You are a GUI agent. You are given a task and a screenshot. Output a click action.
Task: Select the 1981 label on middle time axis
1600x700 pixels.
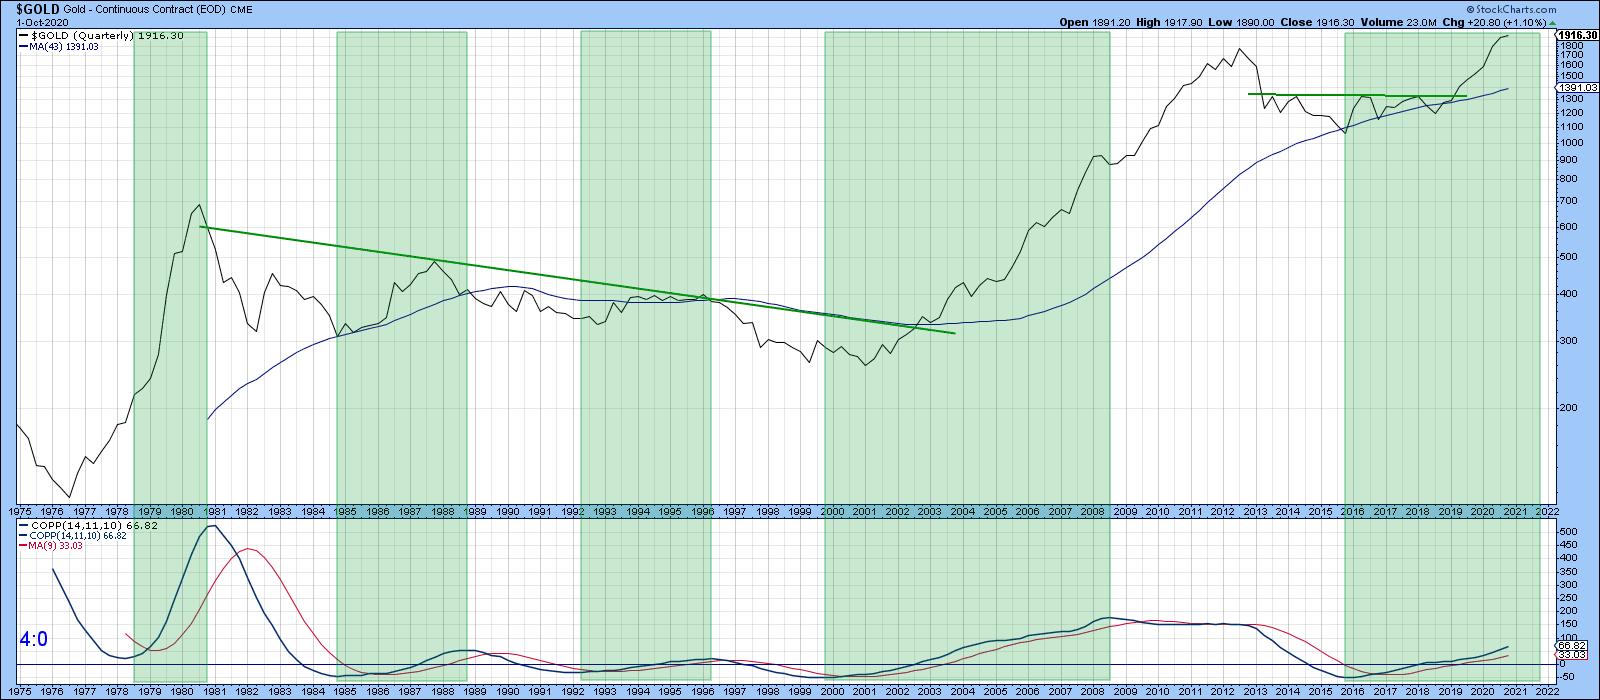[x=215, y=511]
